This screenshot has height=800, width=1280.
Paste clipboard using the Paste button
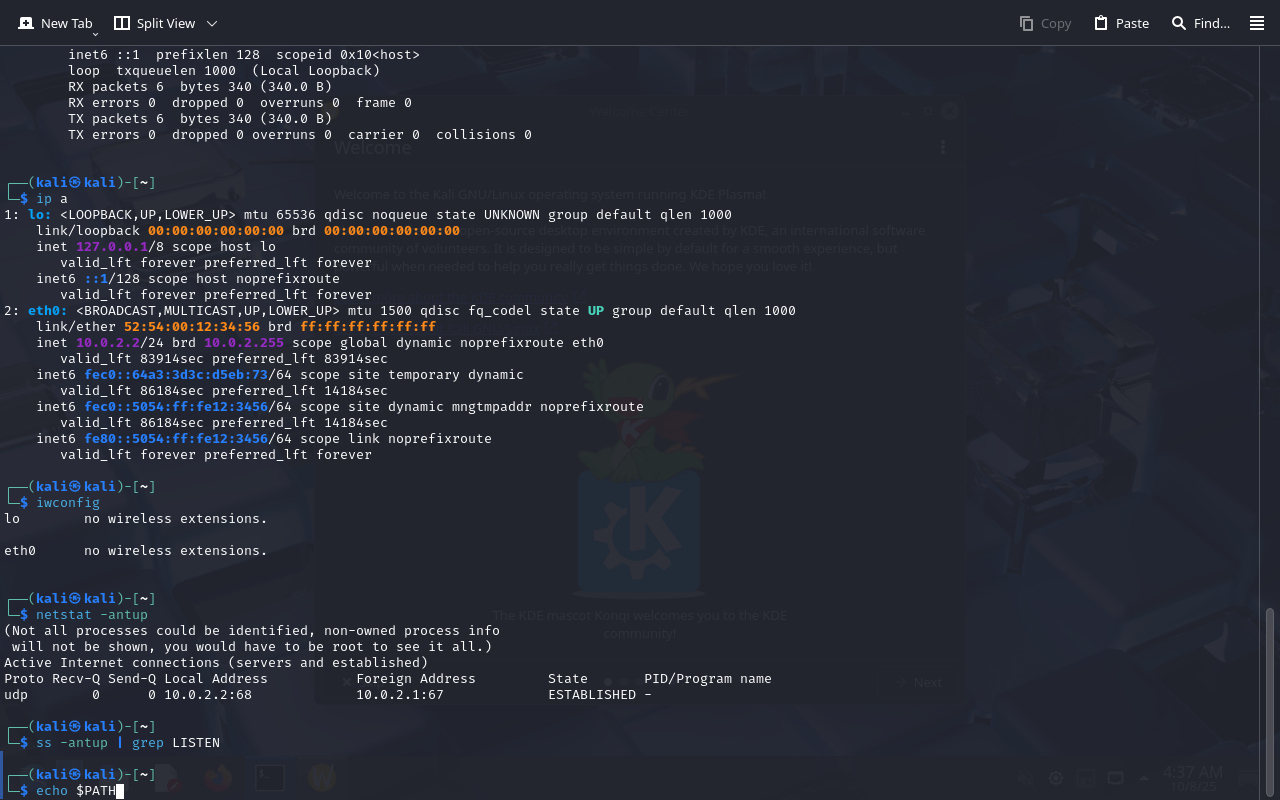tap(1121, 23)
